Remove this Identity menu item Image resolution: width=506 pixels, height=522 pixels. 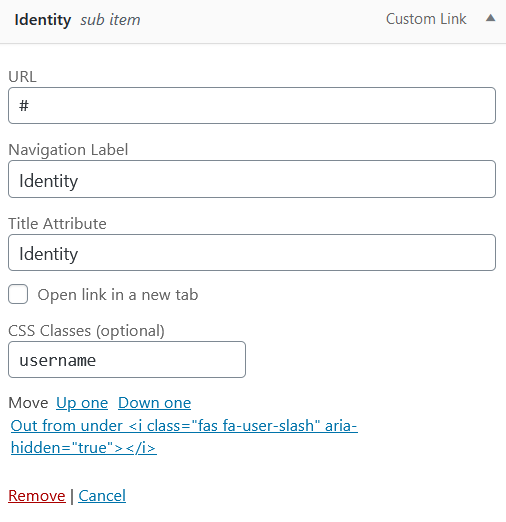37,496
